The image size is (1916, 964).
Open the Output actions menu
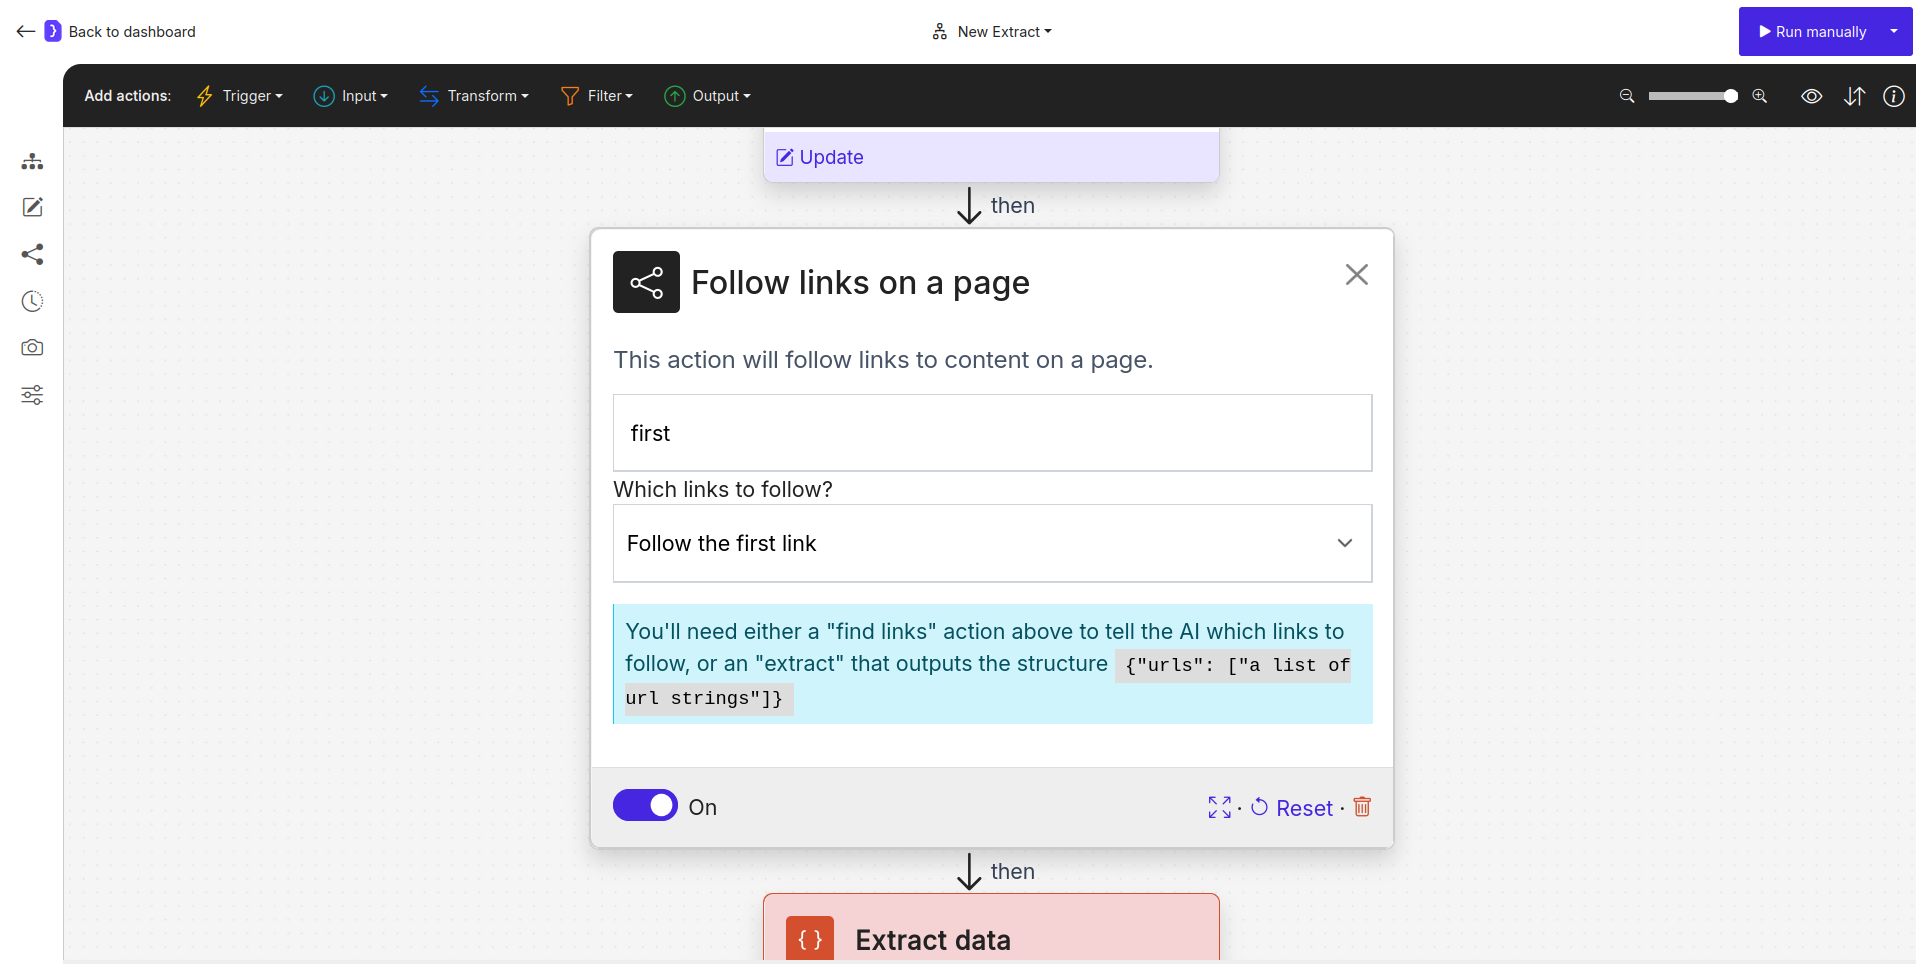[708, 96]
